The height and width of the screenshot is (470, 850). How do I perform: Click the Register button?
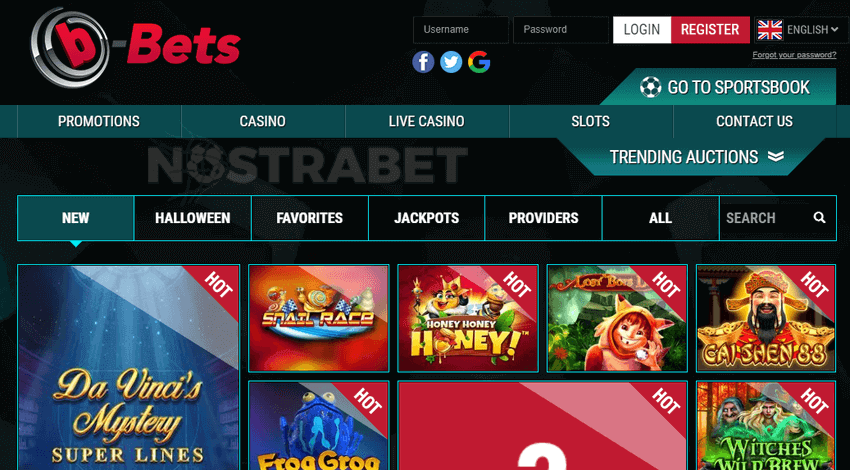click(x=710, y=30)
